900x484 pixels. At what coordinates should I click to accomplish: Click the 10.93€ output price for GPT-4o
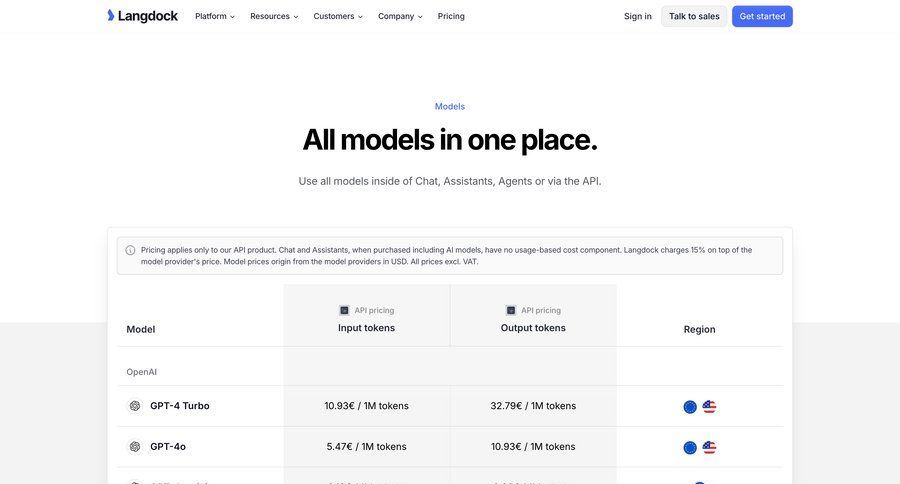point(533,447)
